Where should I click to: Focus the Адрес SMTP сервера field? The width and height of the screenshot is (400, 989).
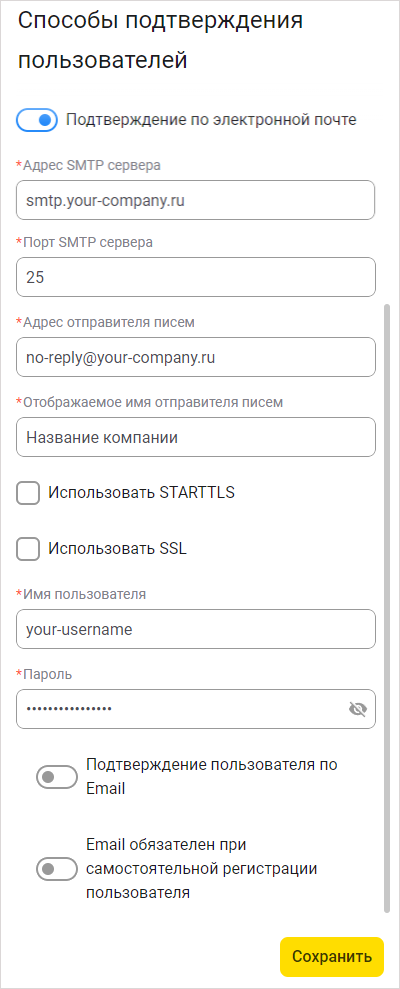click(196, 201)
